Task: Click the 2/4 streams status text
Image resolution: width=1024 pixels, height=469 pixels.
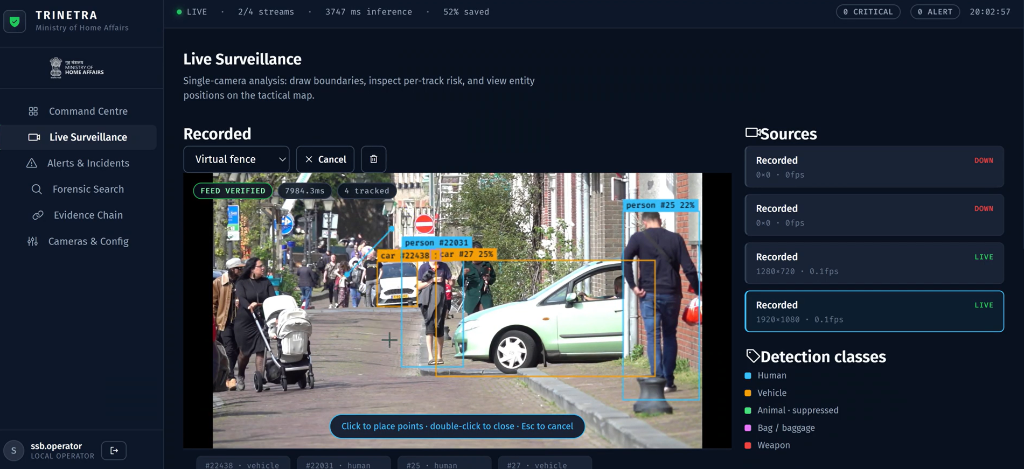Action: [x=266, y=12]
